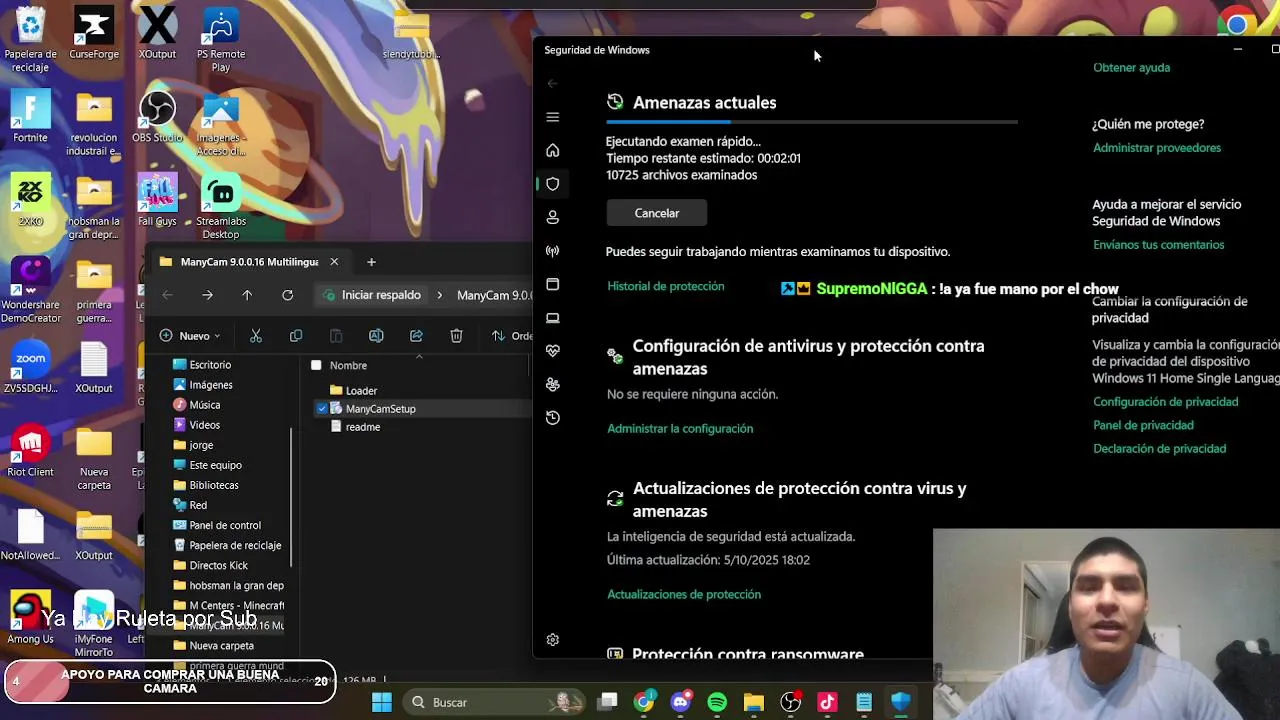Open Historial de protección link
Image resolution: width=1280 pixels, height=720 pixels.
pyautogui.click(x=666, y=286)
